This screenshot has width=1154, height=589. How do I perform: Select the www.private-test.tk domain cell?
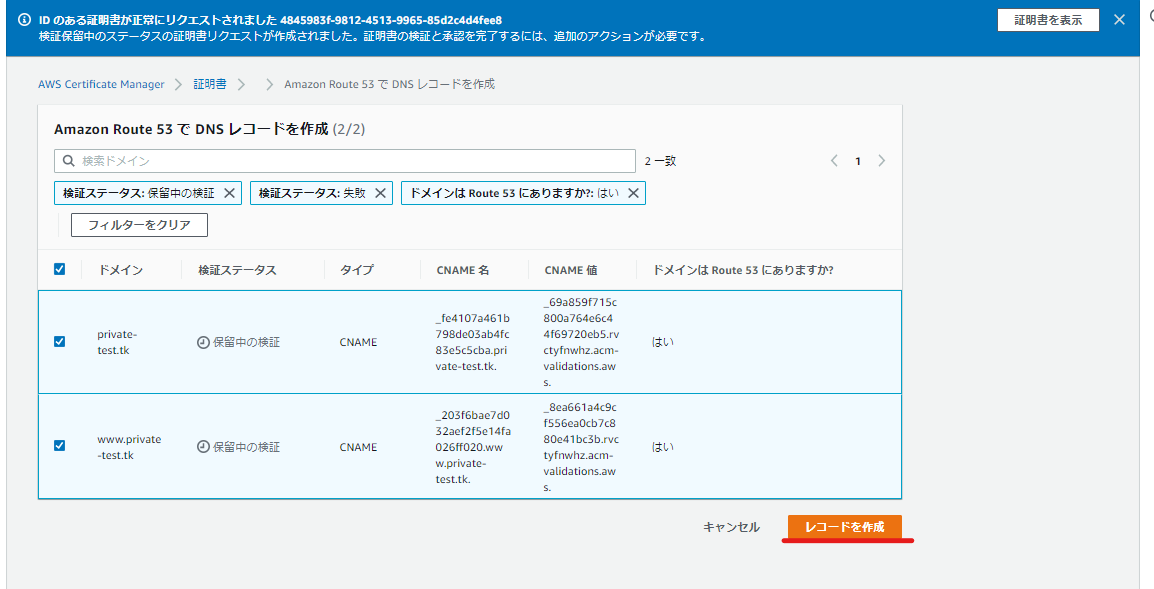pos(129,447)
